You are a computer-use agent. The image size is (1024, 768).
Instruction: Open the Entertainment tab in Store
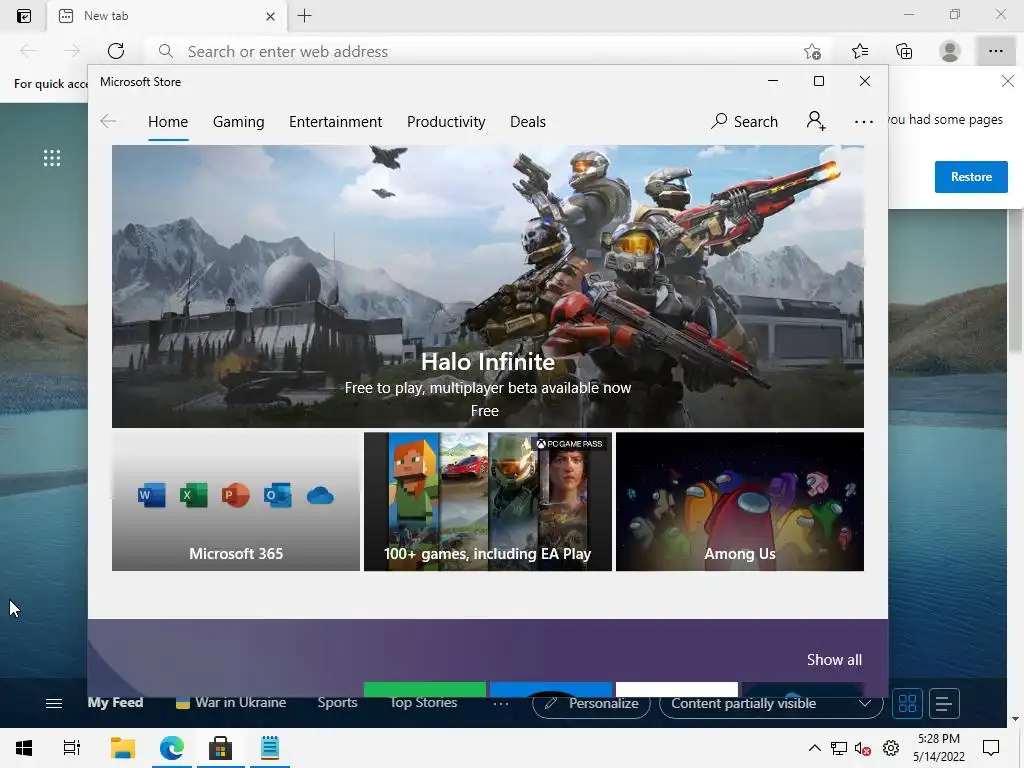336,122
